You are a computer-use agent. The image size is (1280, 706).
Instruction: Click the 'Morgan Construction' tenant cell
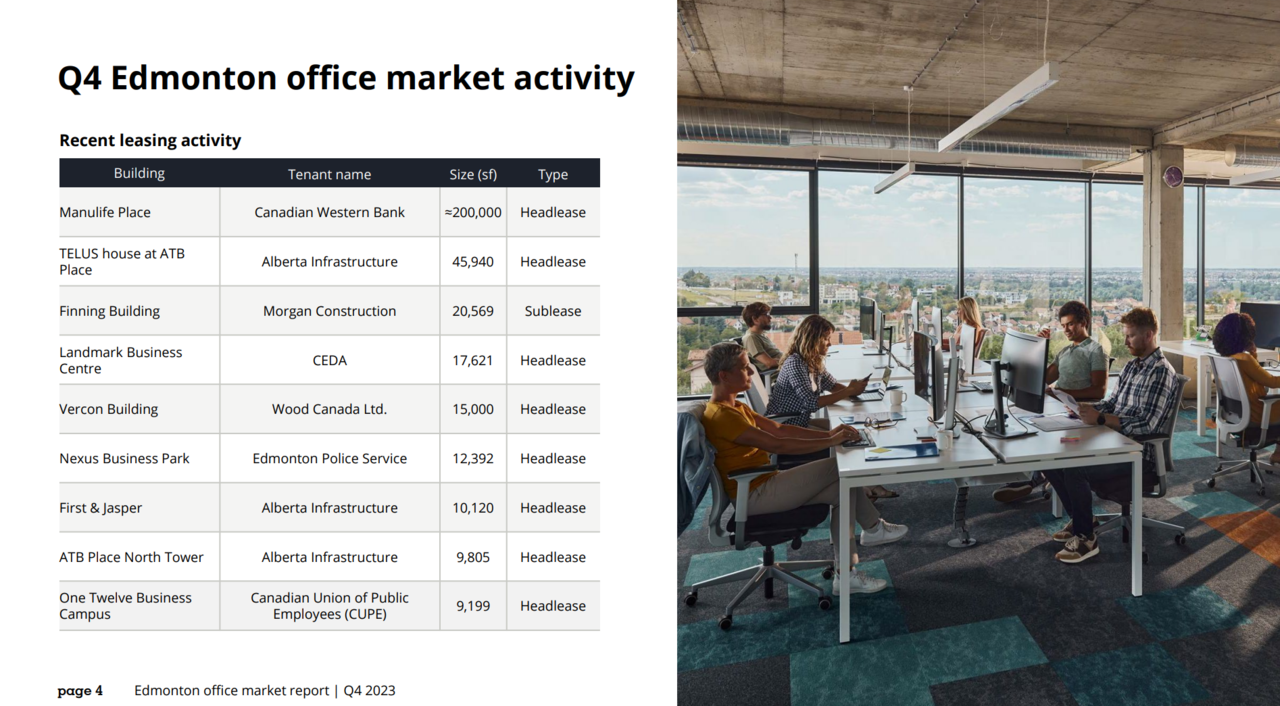(x=329, y=311)
